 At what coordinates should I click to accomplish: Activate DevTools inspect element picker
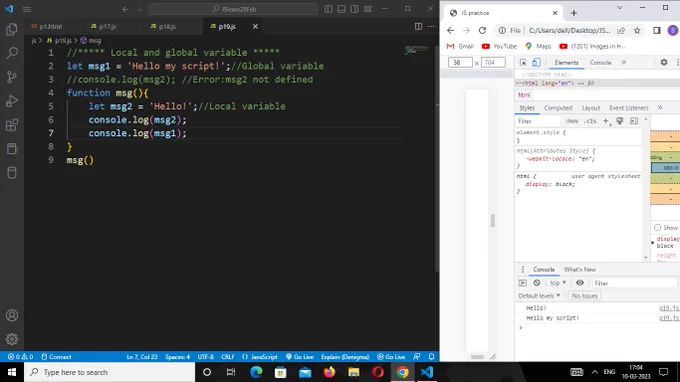pyautogui.click(x=523, y=62)
